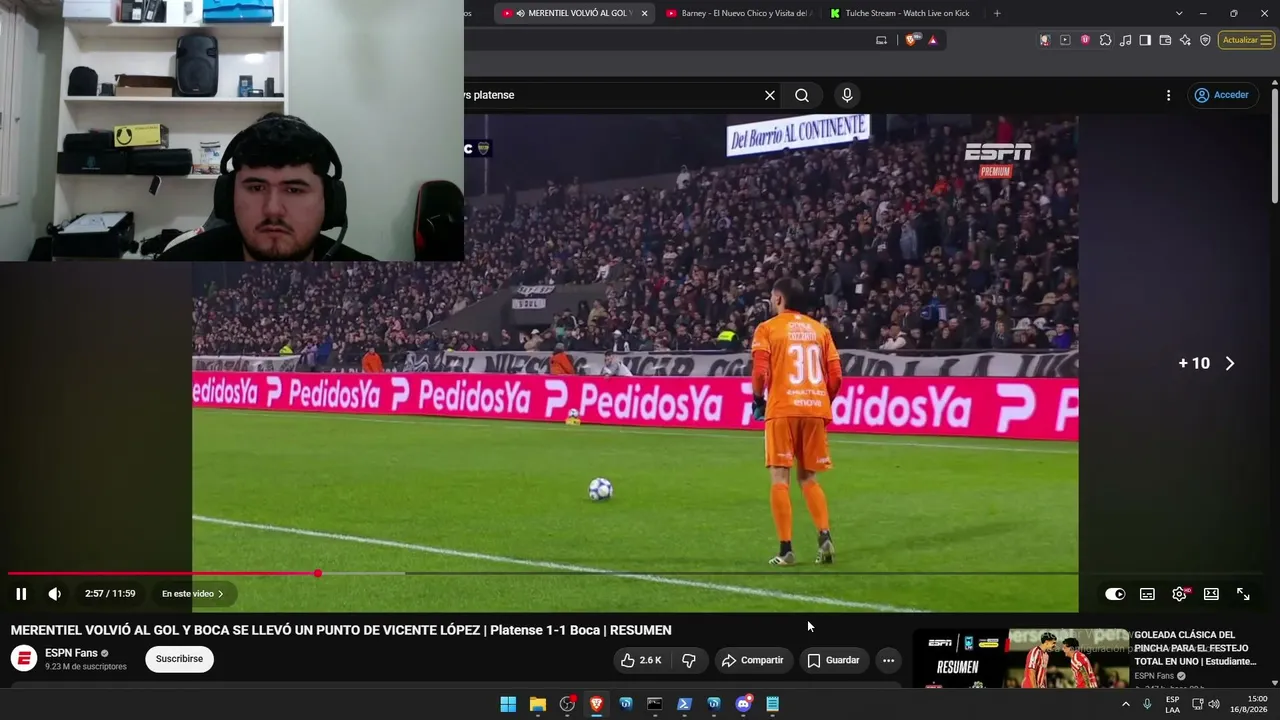Image resolution: width=1280 pixels, height=720 pixels.
Task: Click the Compartir share button
Action: pos(752,660)
